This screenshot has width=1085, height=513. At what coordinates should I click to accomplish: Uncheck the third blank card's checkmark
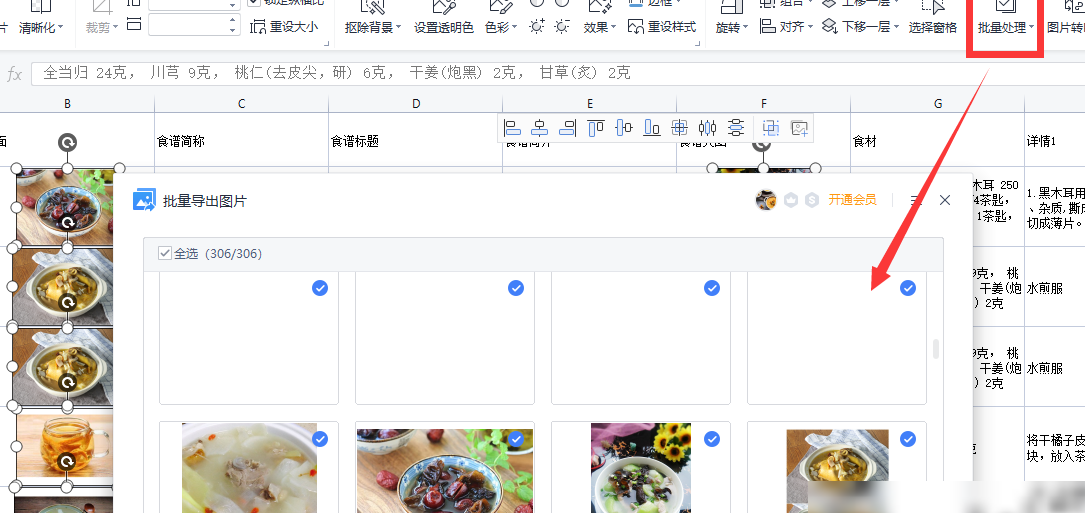pos(711,288)
